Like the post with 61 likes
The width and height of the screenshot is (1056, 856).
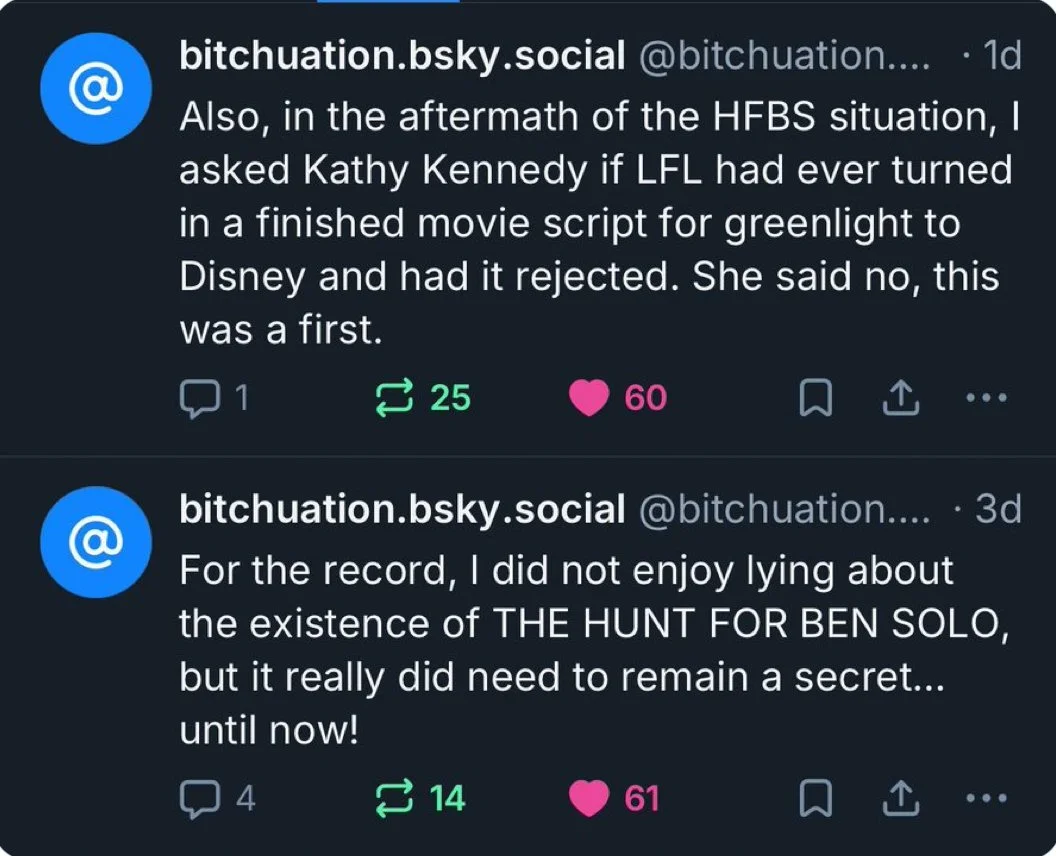(x=589, y=798)
